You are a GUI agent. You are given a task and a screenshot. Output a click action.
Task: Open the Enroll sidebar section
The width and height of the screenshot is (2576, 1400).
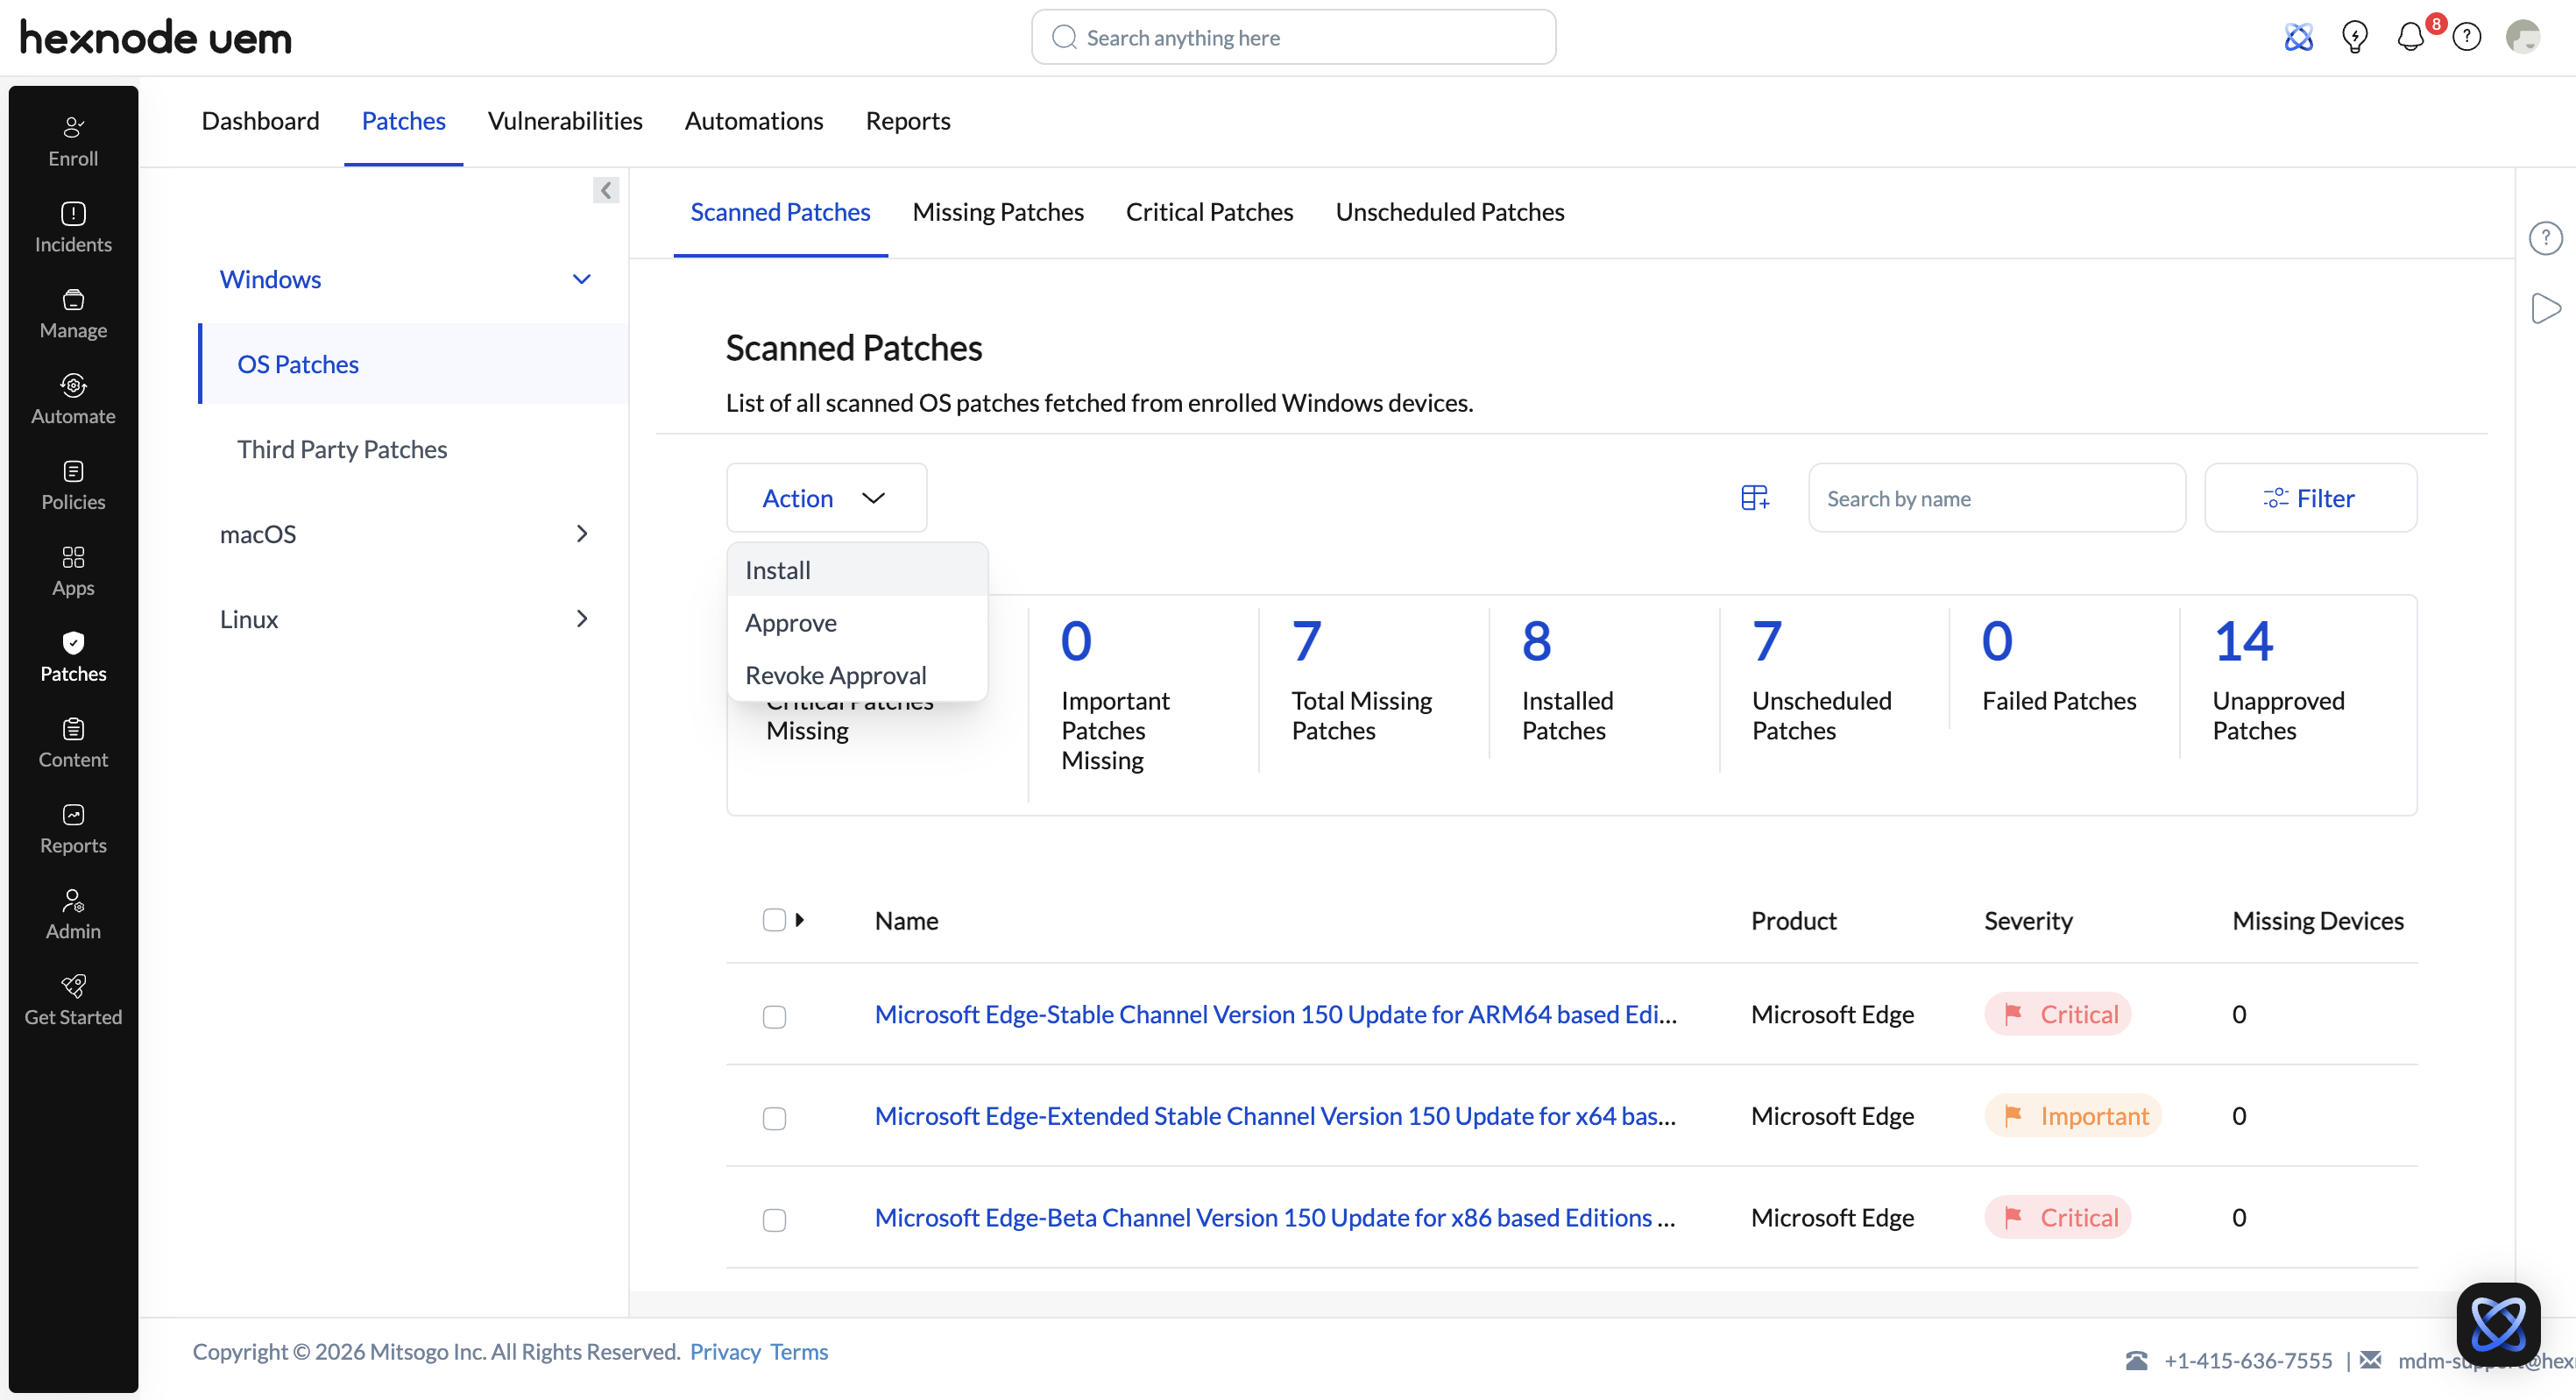[x=73, y=142]
